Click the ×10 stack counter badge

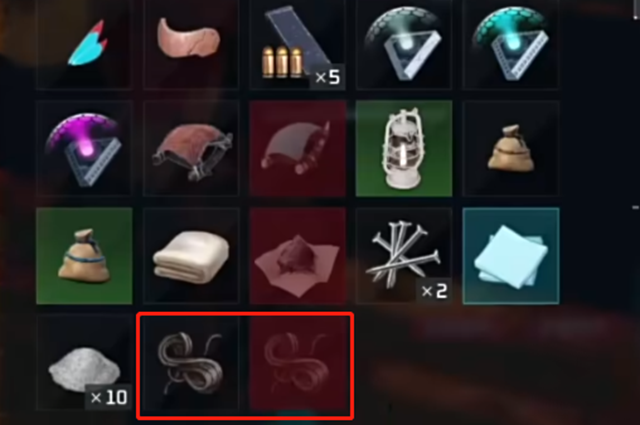tap(109, 397)
